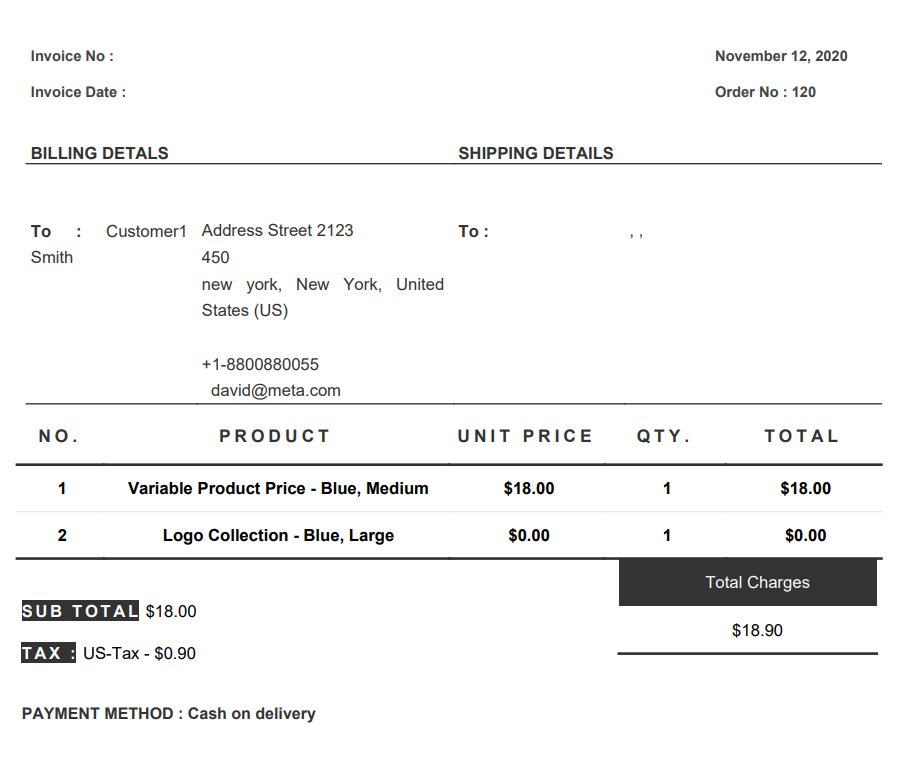Click the PRODUCT column header
Viewport: 911px width, 759px height.
pos(275,436)
